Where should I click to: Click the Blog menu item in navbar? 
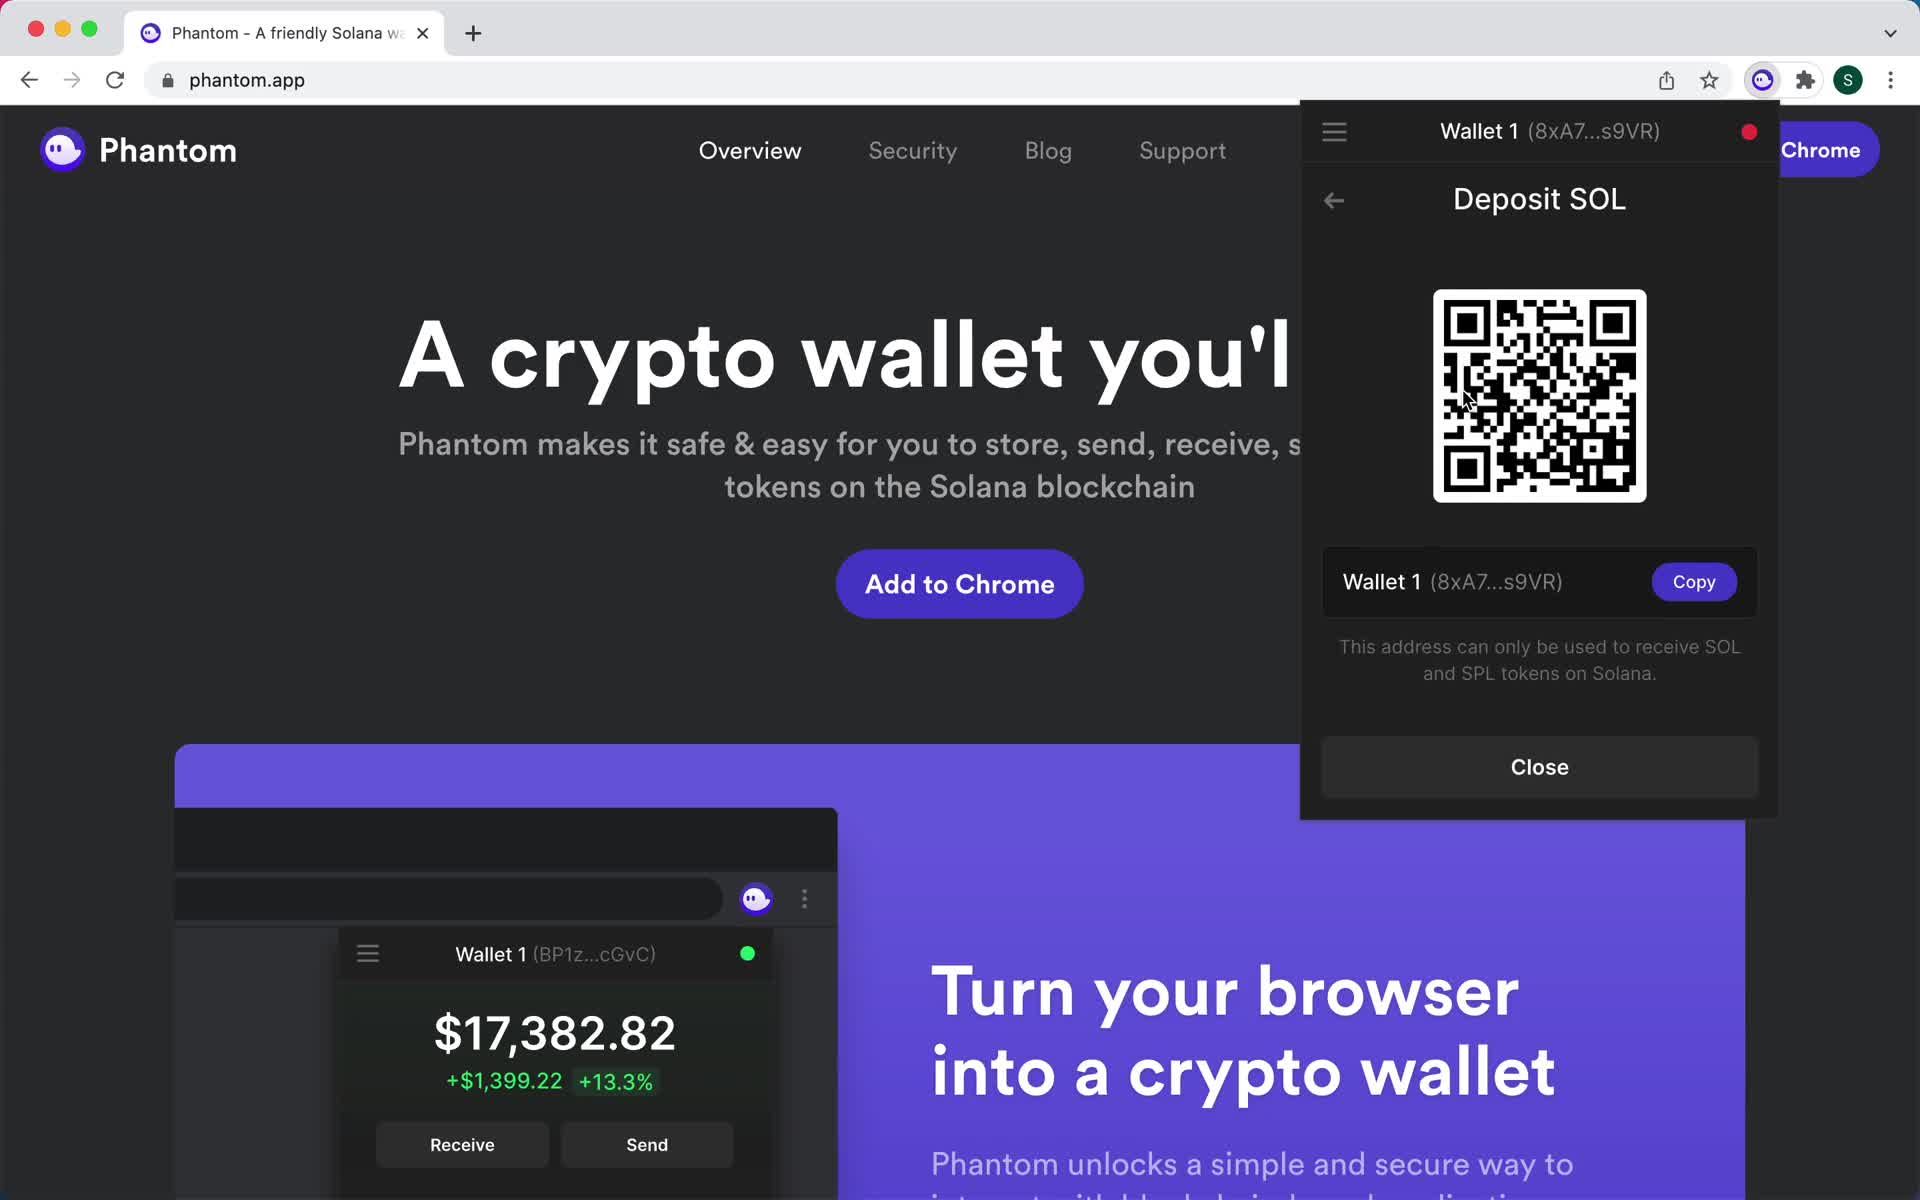[x=1048, y=151]
